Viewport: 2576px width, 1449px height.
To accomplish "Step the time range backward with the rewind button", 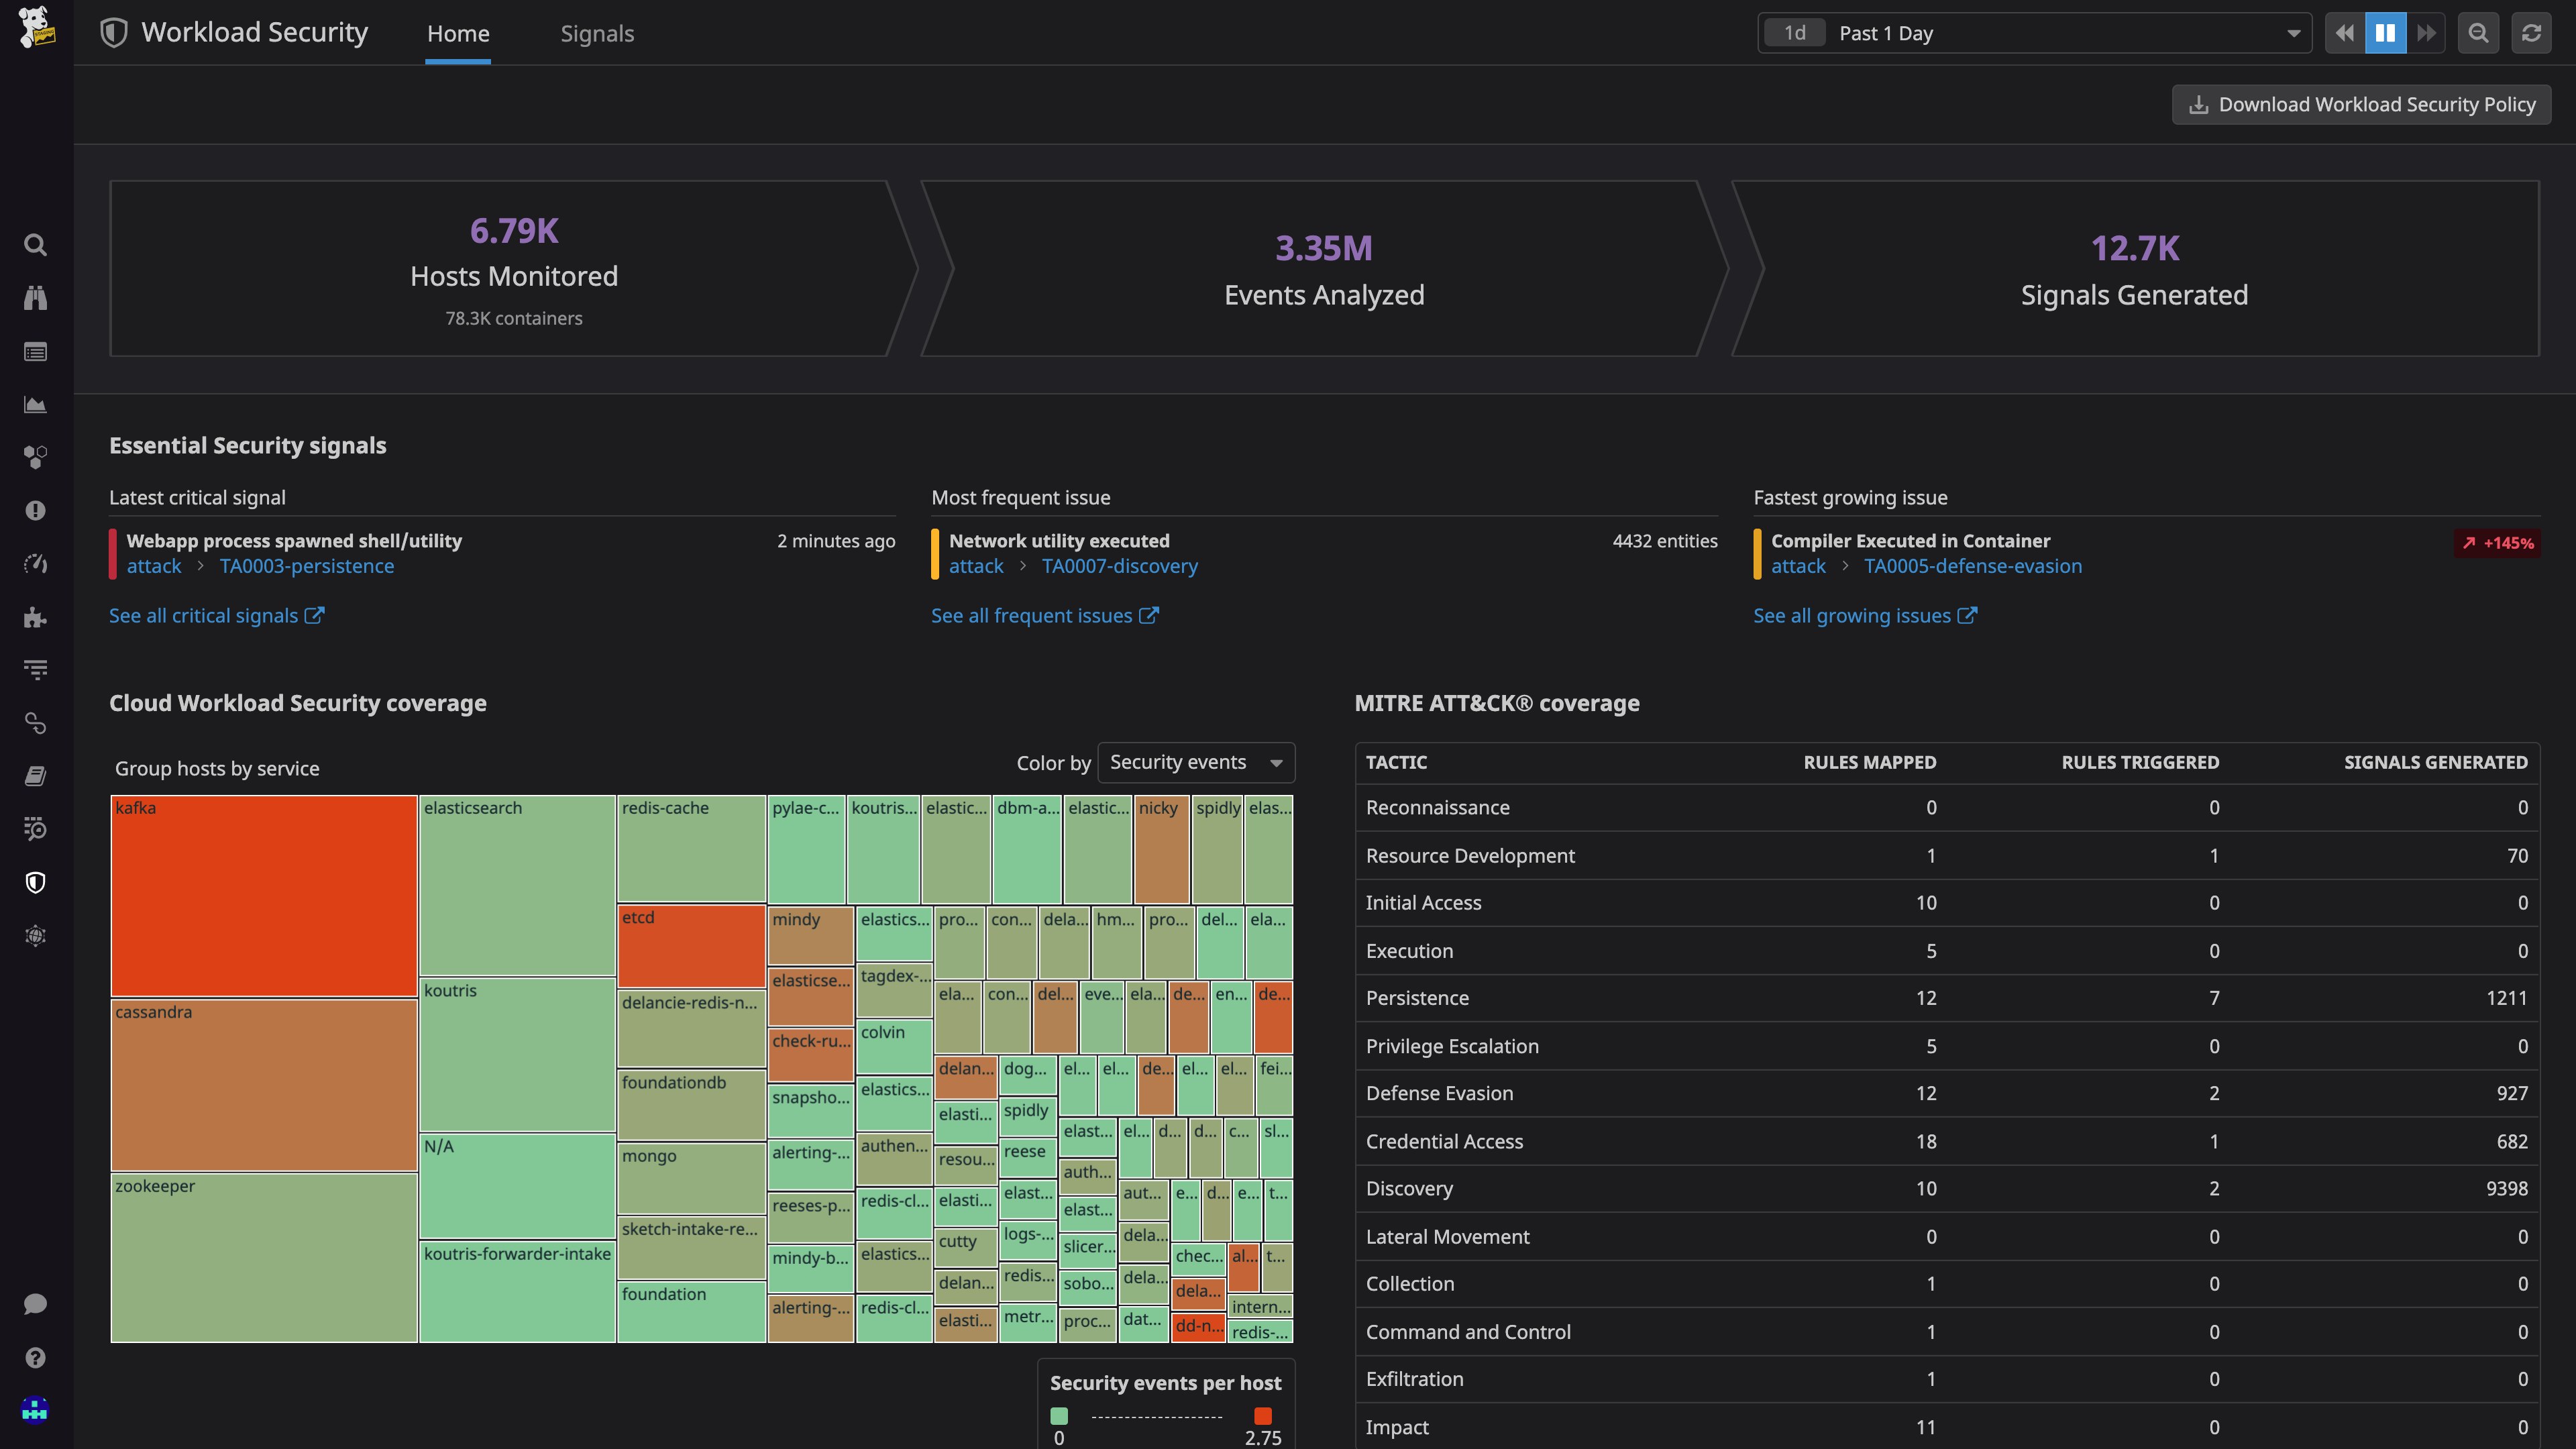I will [2345, 33].
